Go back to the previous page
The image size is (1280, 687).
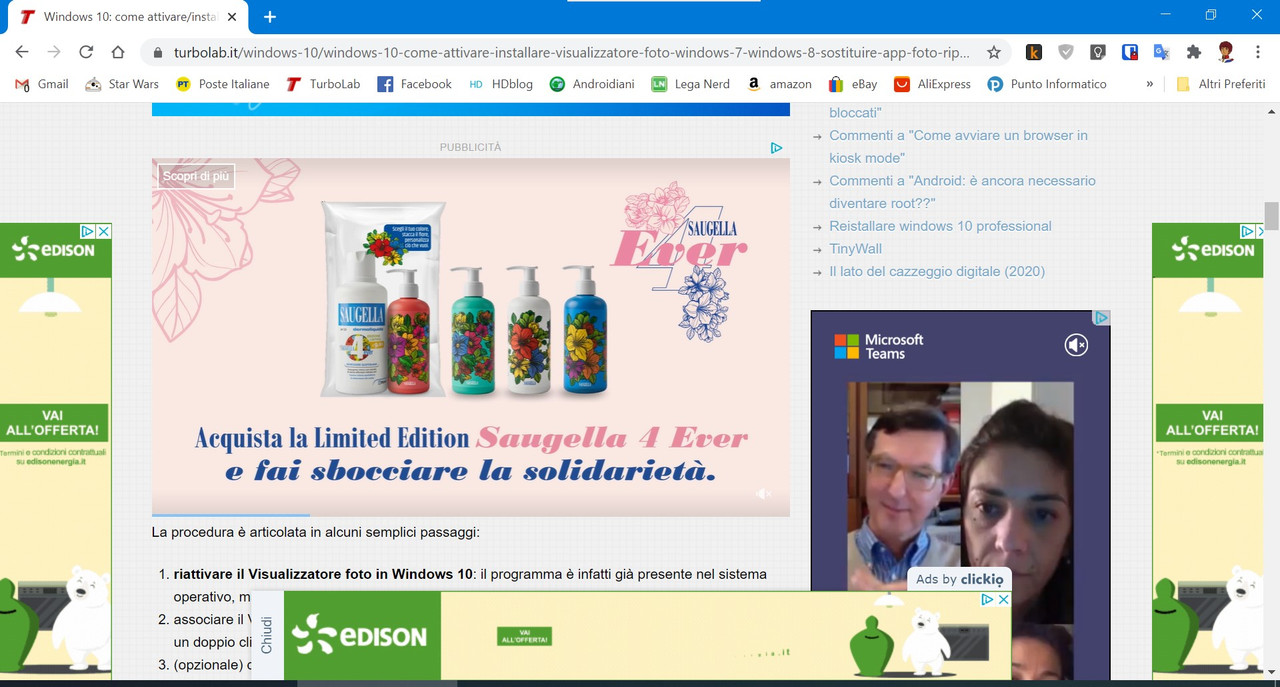pos(22,52)
